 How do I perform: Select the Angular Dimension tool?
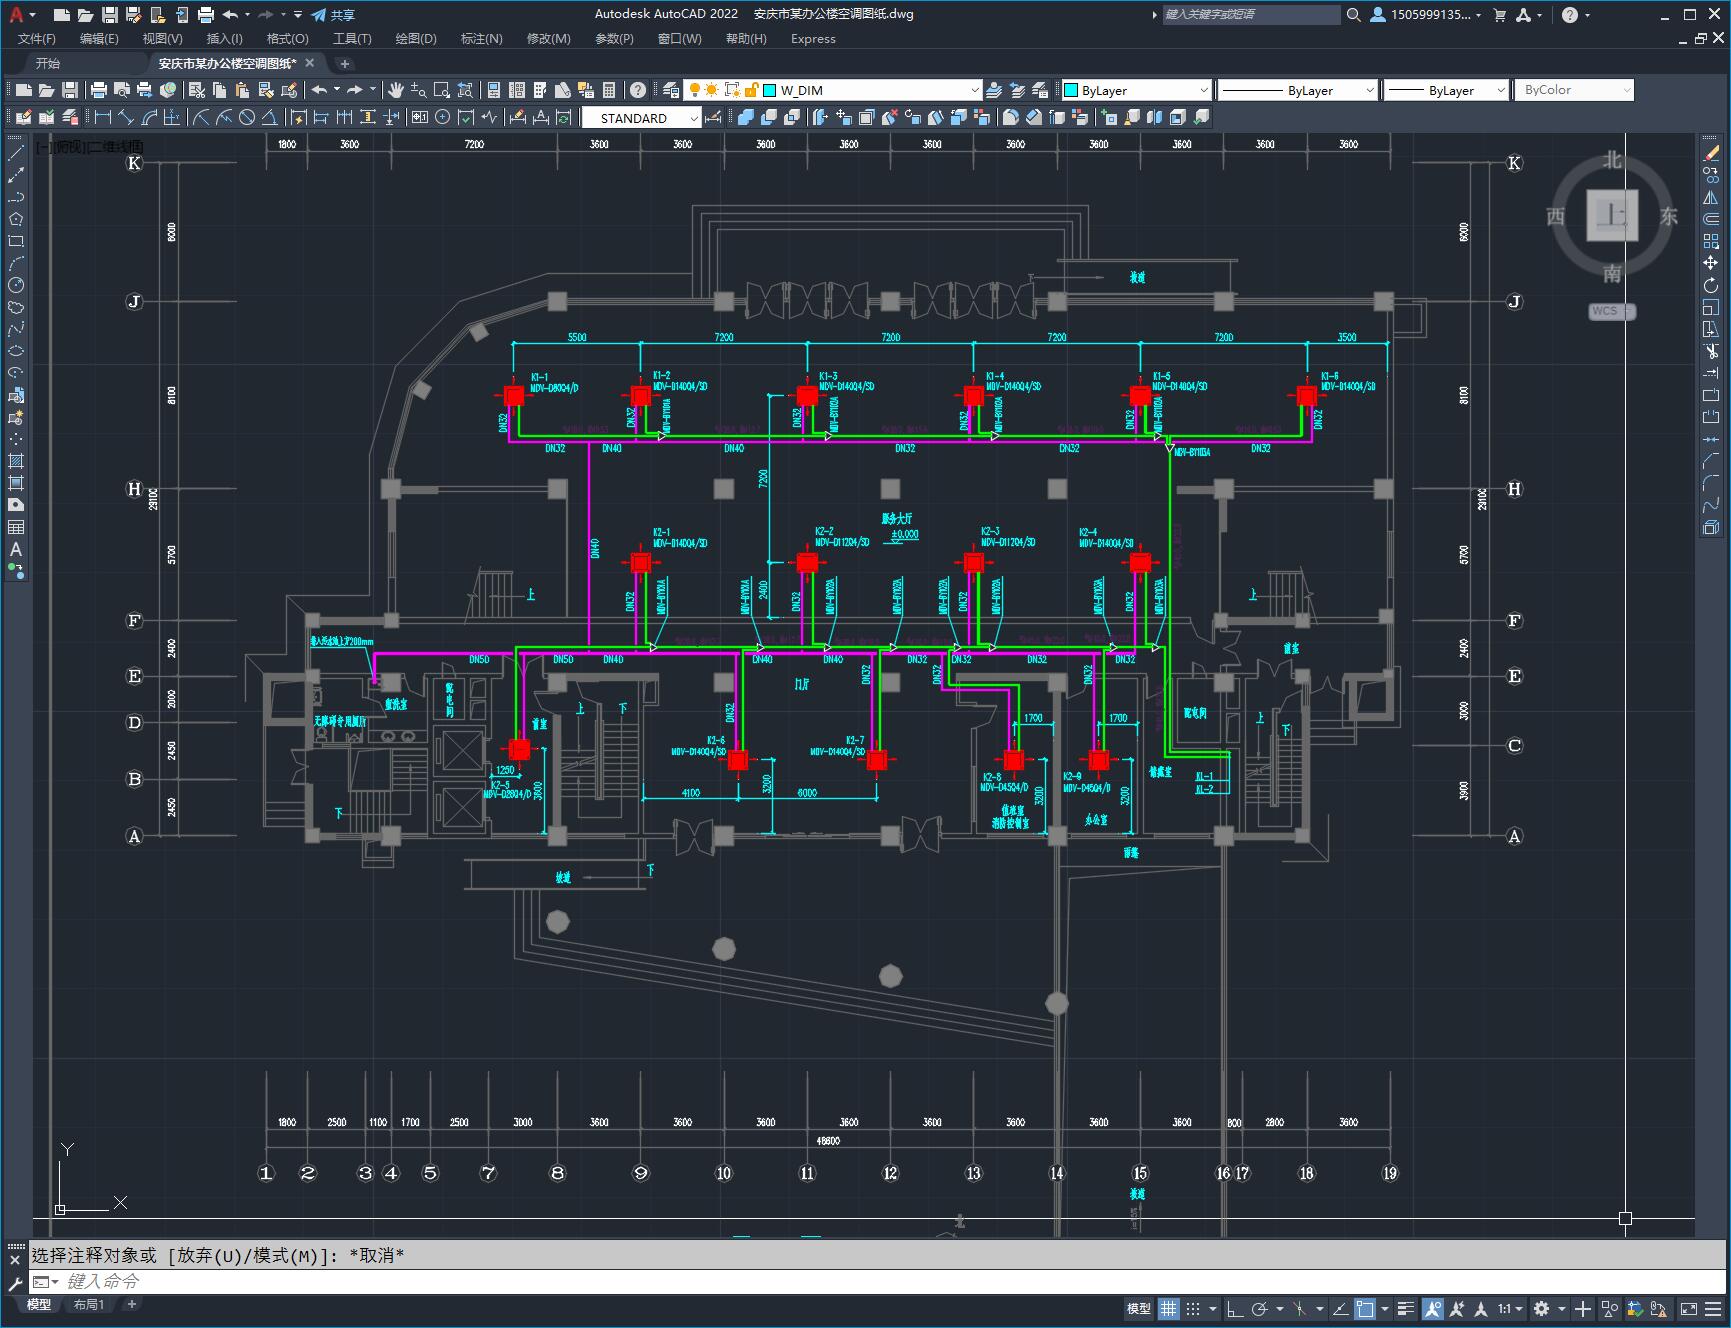point(269,118)
